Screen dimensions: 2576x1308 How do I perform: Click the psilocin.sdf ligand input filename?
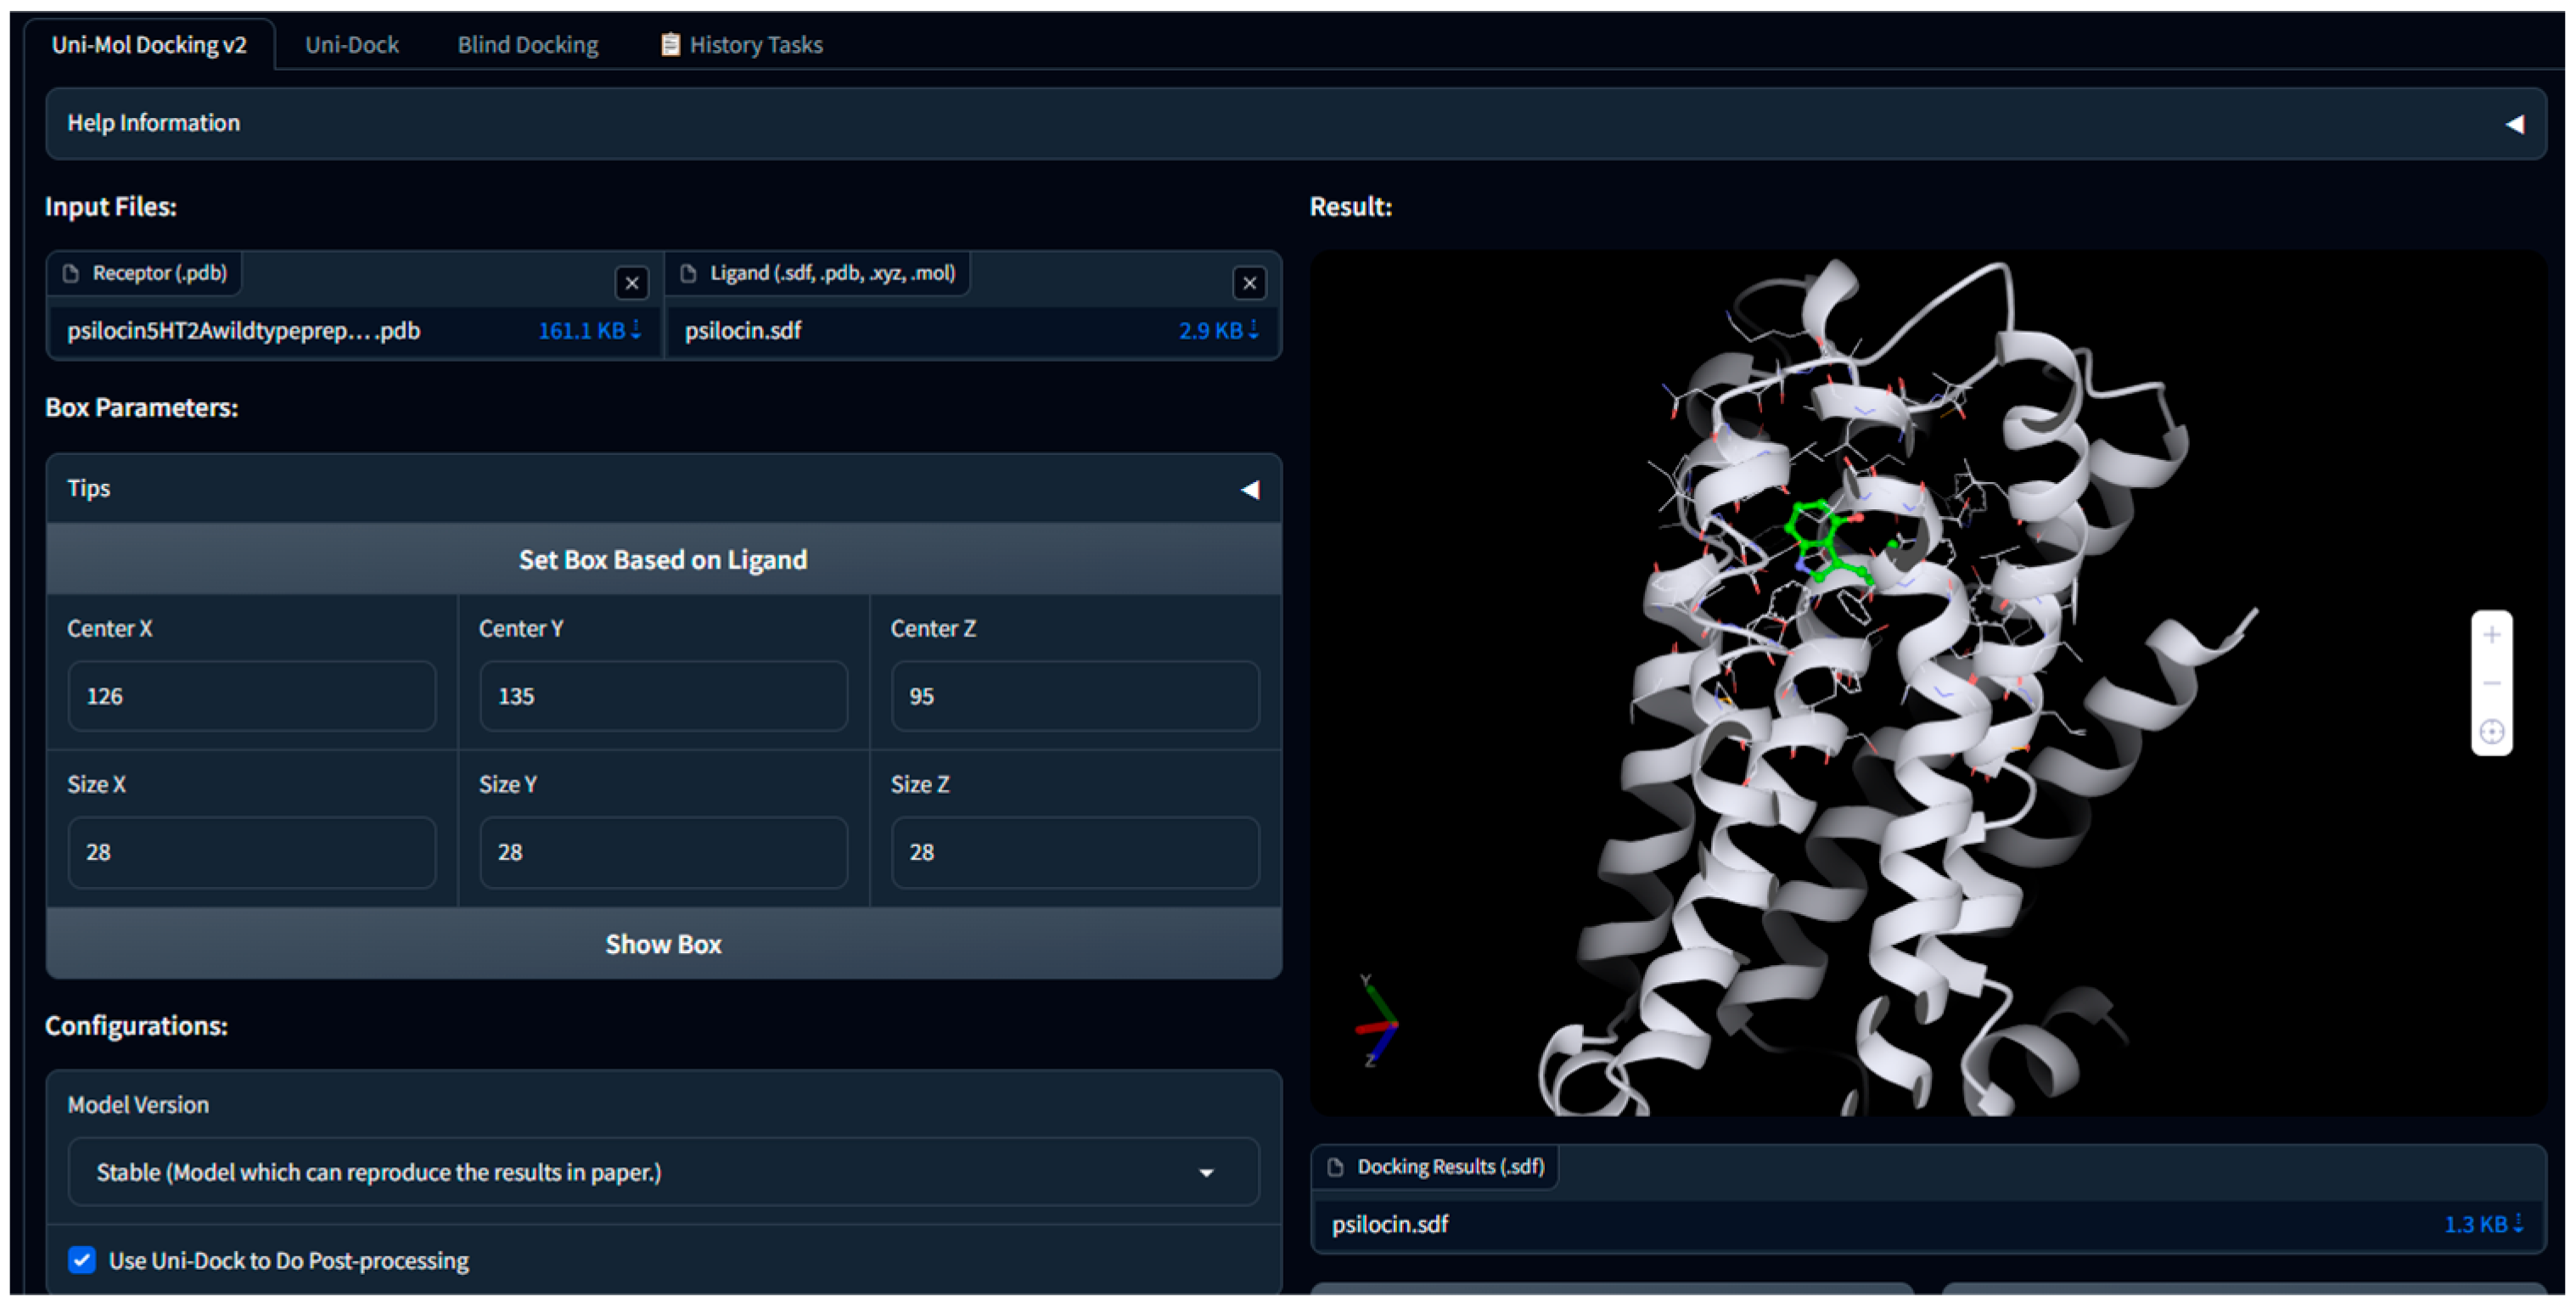coord(743,331)
